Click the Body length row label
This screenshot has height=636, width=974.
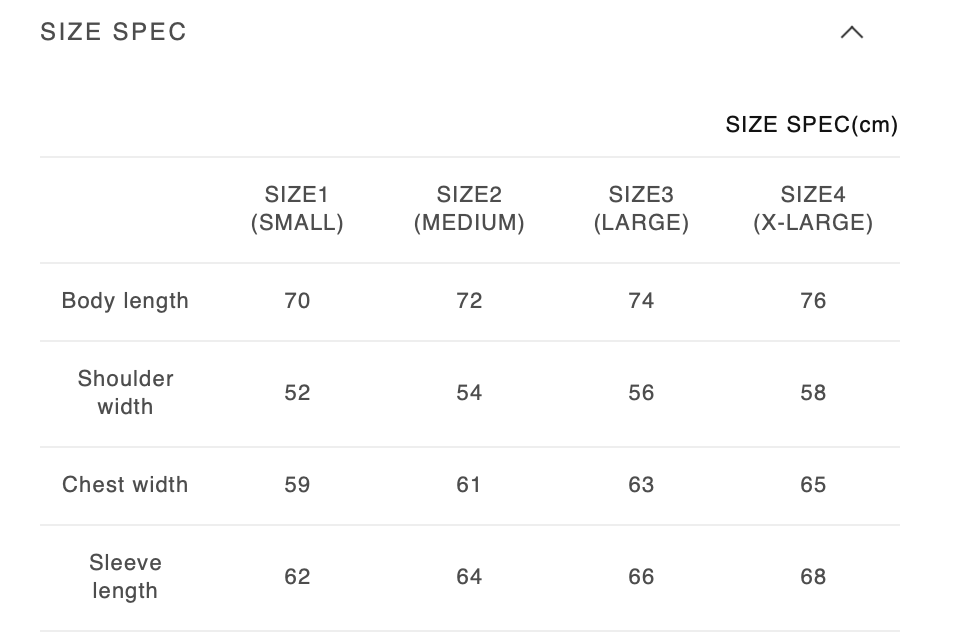125,301
